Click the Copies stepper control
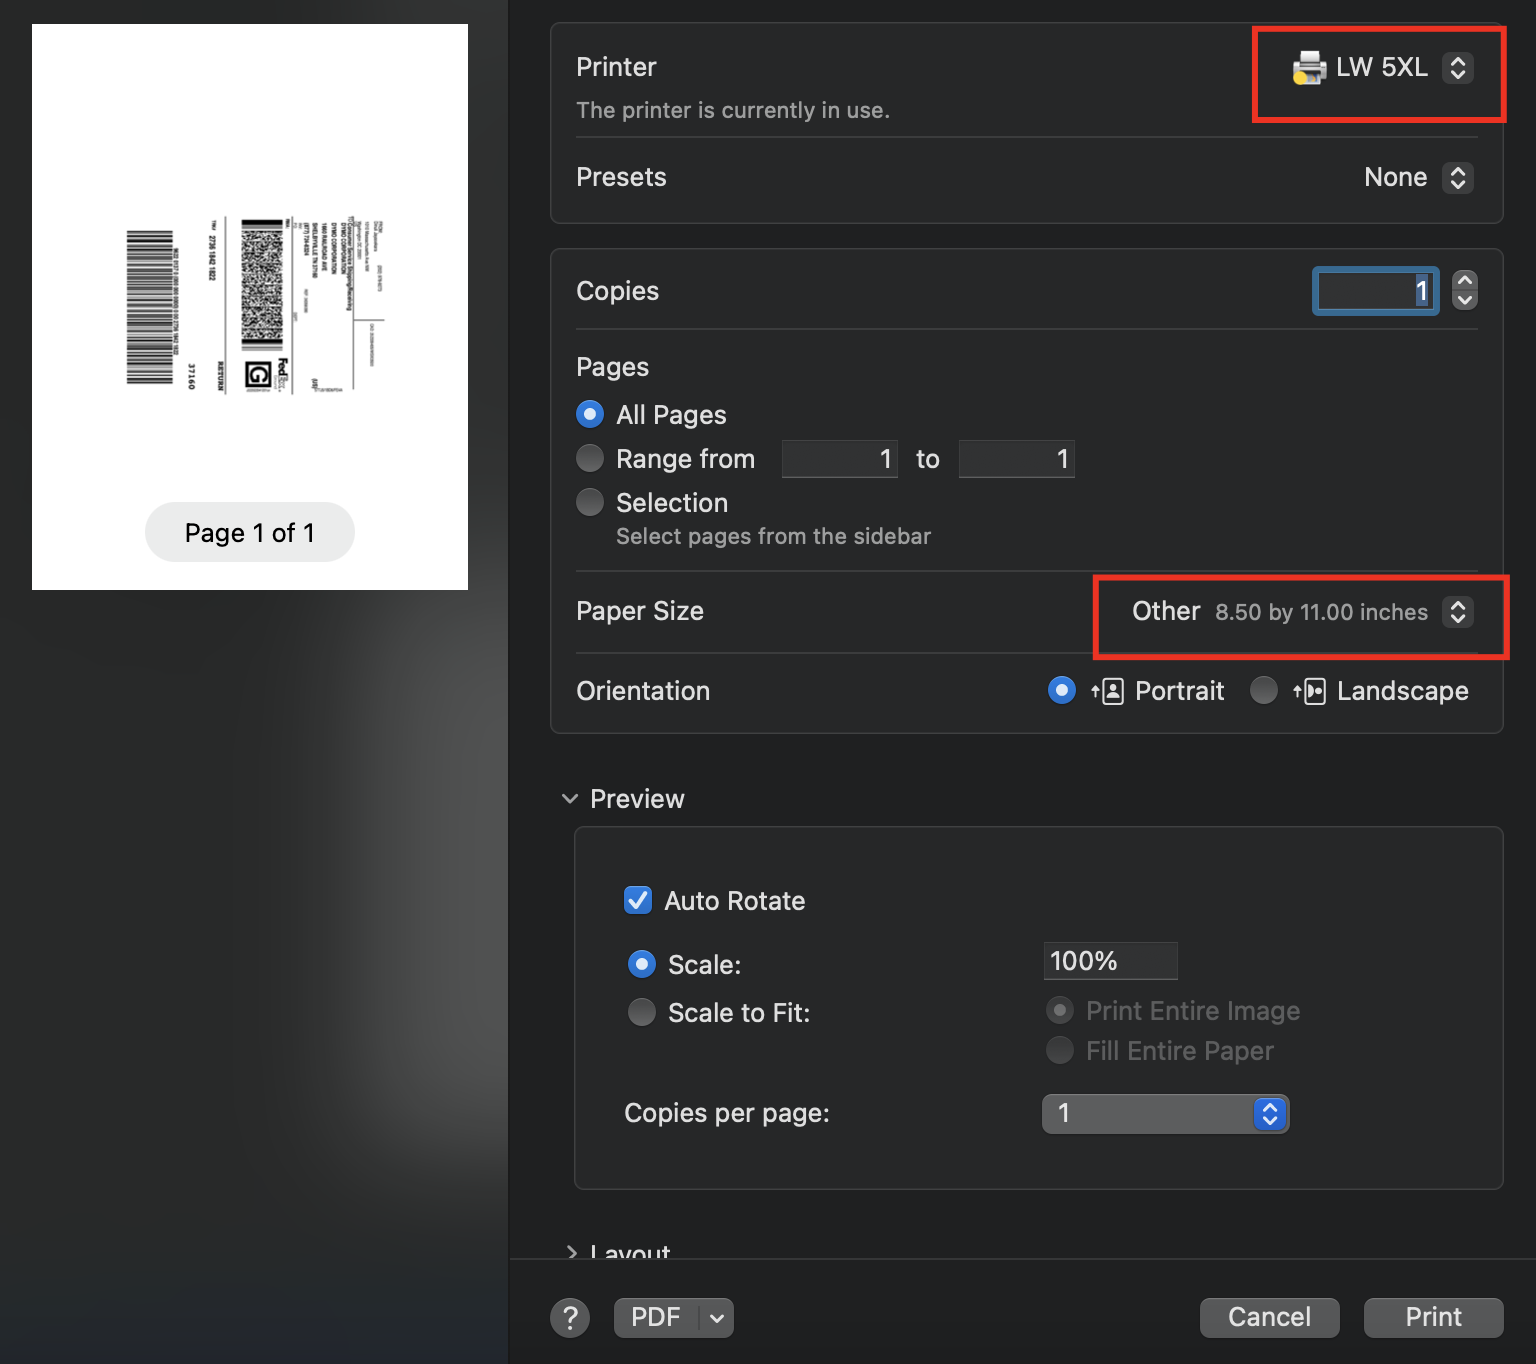 click(1465, 291)
